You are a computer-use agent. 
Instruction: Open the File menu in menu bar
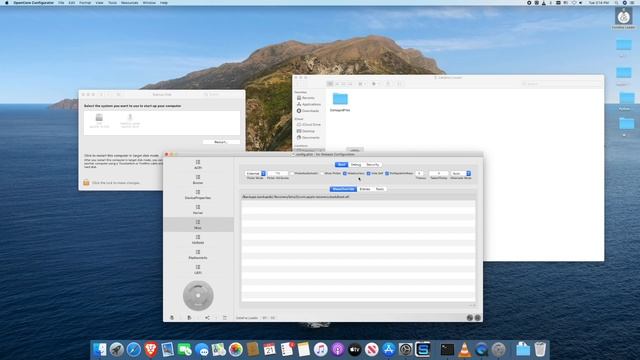(x=61, y=2)
